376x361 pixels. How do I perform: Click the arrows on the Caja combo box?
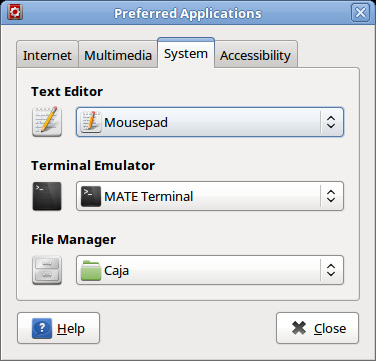click(x=331, y=270)
